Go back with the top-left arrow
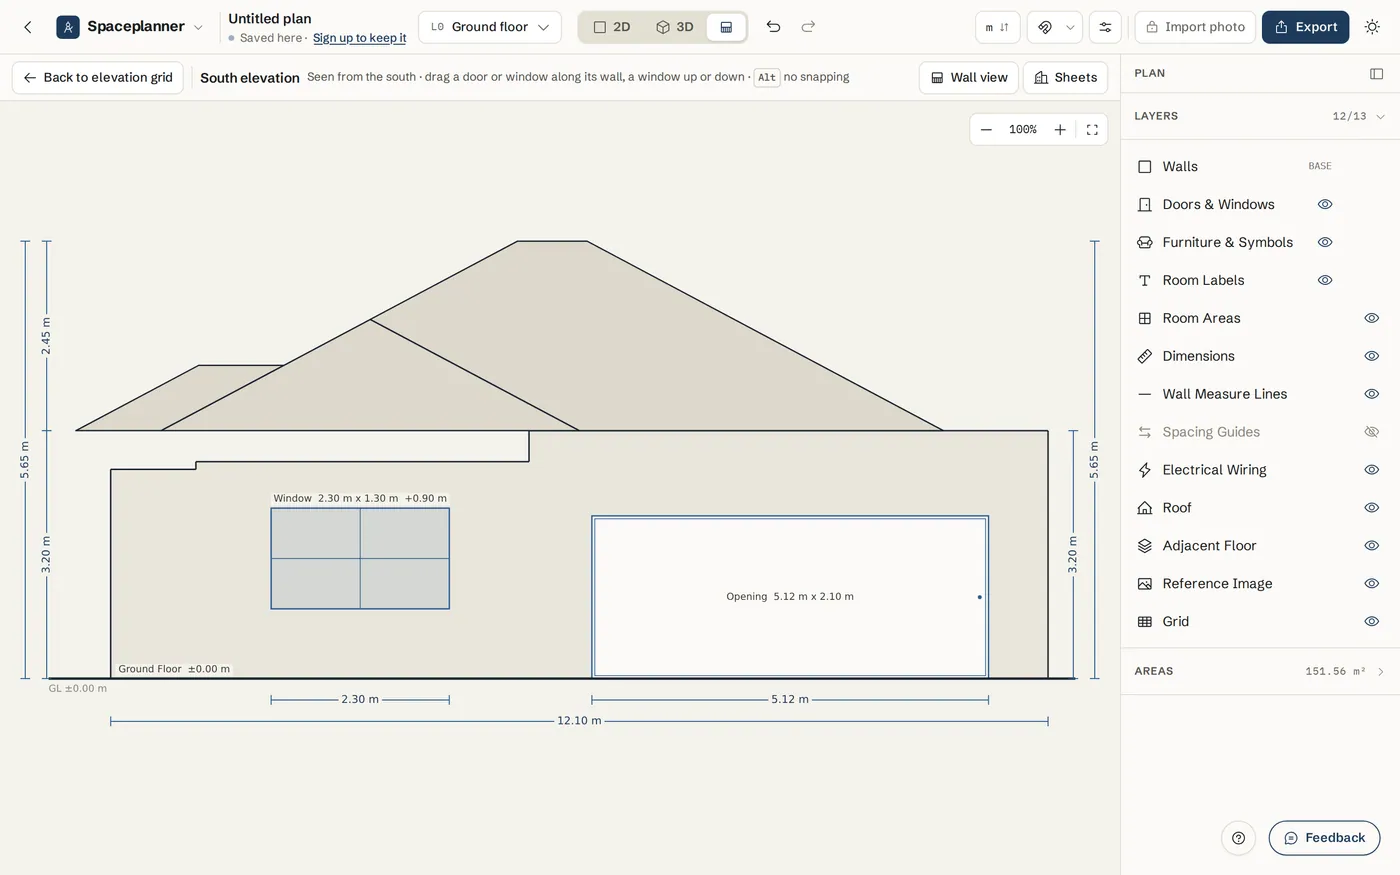Viewport: 1400px width, 875px height. pos(28,27)
